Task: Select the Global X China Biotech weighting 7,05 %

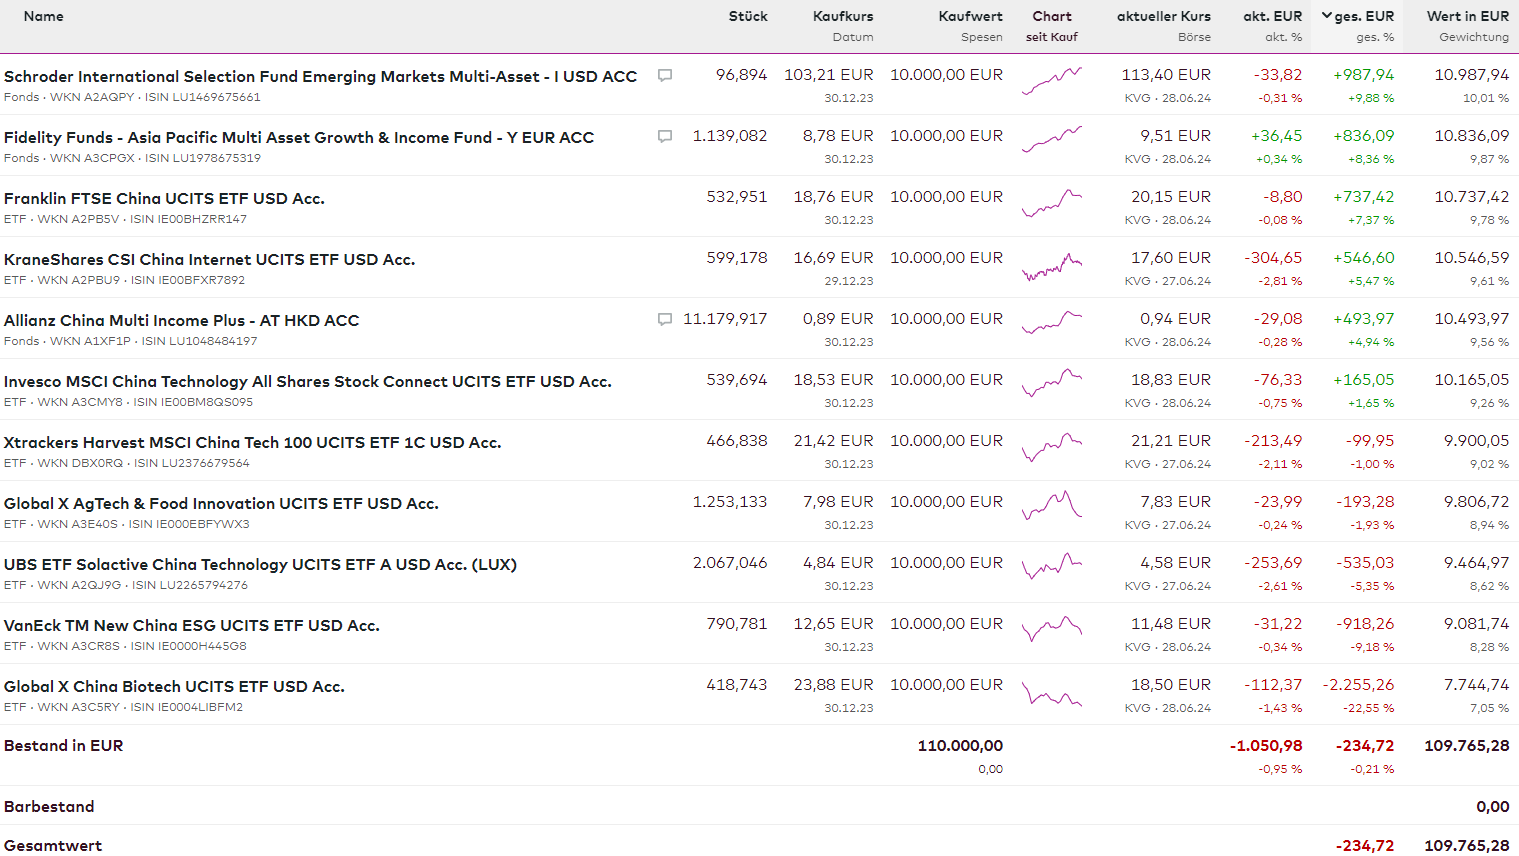Action: [1489, 708]
